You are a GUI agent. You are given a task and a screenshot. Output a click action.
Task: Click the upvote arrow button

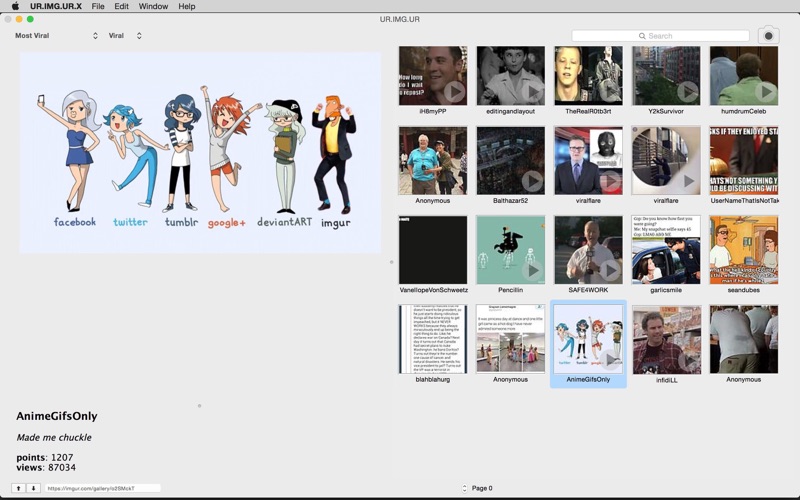(18, 488)
